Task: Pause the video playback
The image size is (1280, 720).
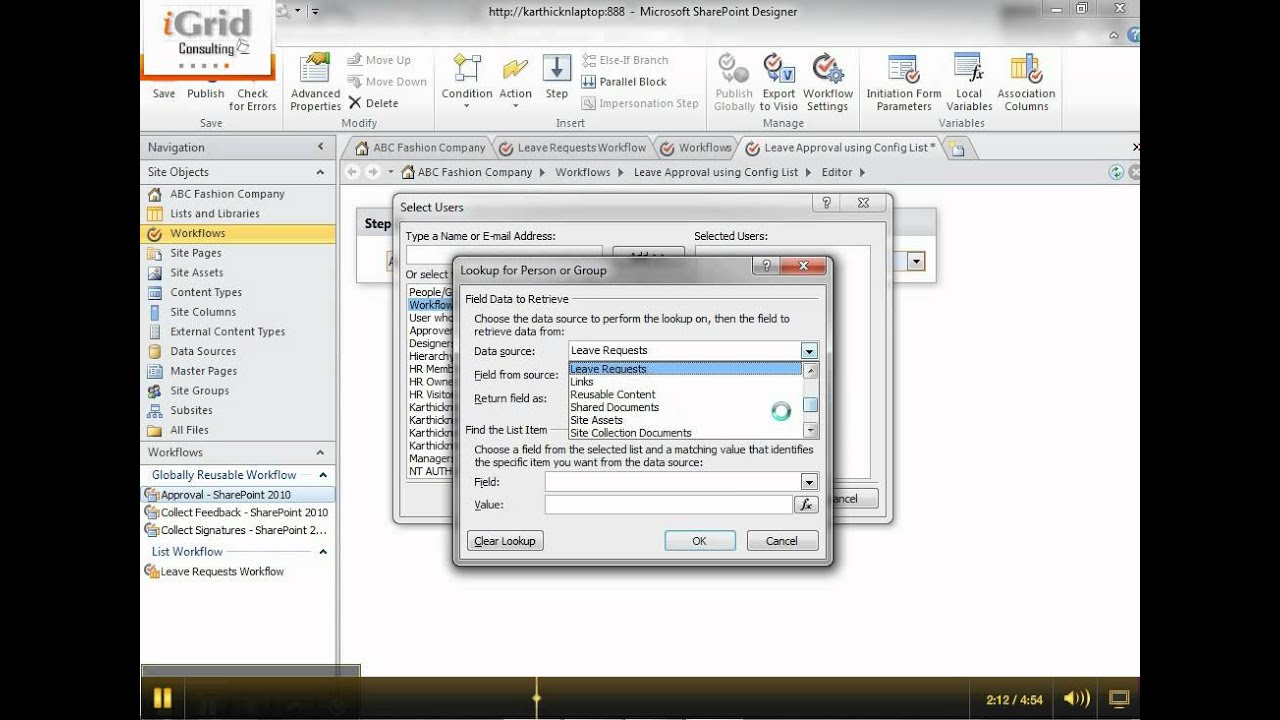Action: point(163,698)
